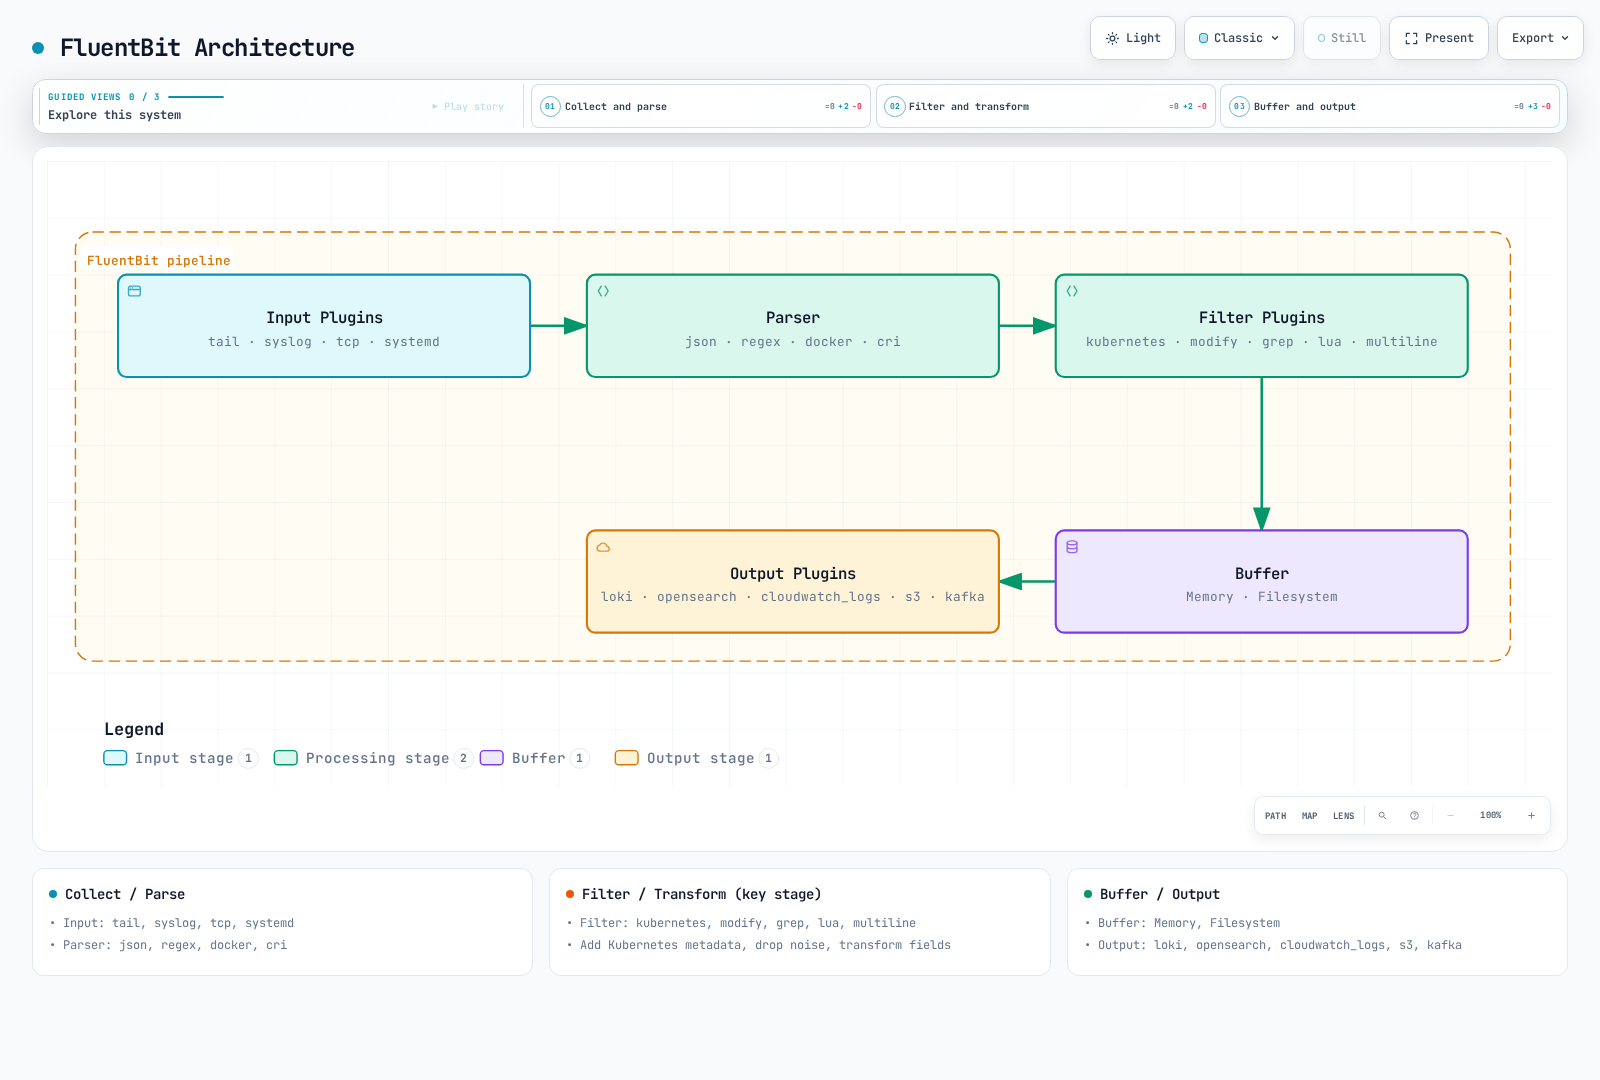Click the Buffer / Output card heading
1600x1080 pixels.
(1160, 894)
